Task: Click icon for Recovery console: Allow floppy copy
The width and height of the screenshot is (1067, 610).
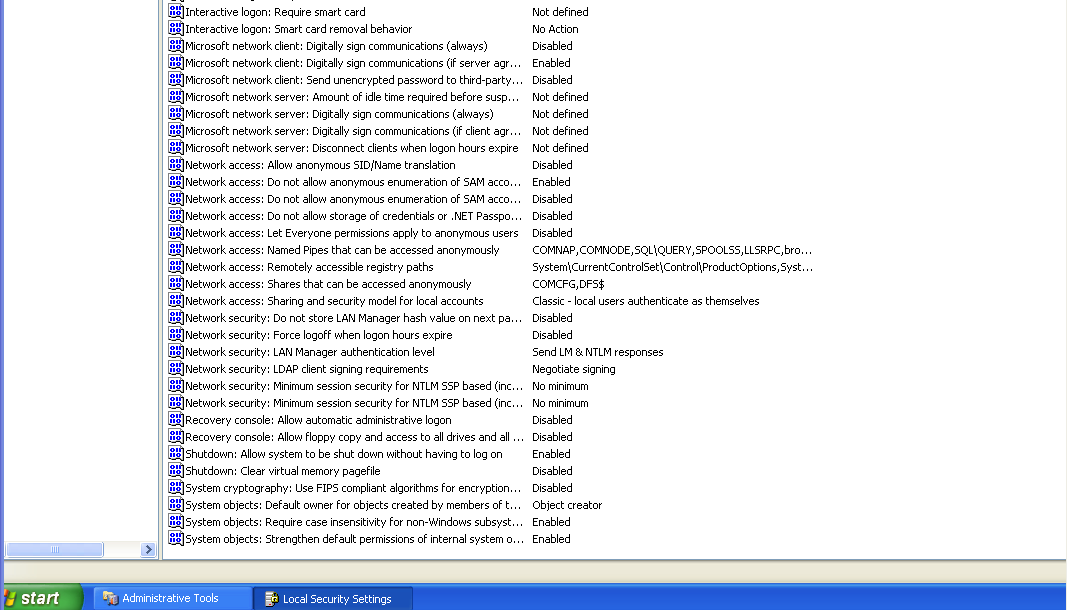Action: click(176, 437)
